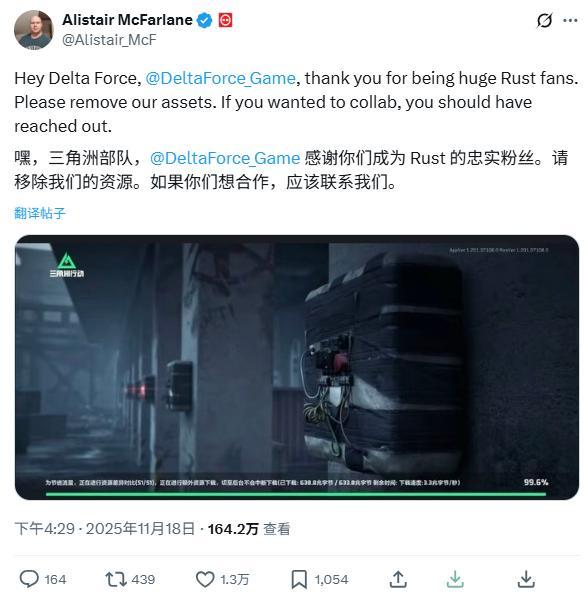Open Alistair McFarlane's profile avatar
Image resolution: width=585 pixels, height=600 pixels.
pos(34,30)
